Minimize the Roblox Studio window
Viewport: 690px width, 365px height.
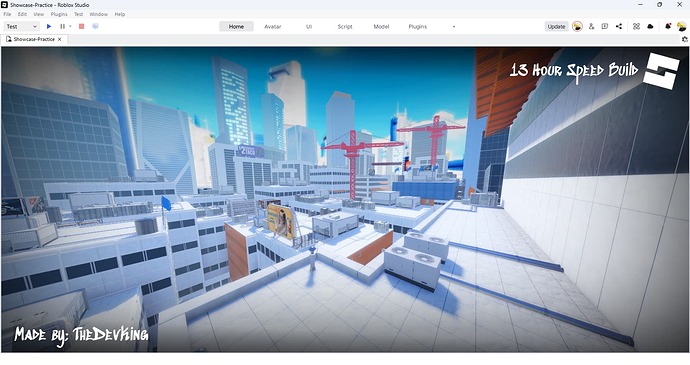pos(639,4)
